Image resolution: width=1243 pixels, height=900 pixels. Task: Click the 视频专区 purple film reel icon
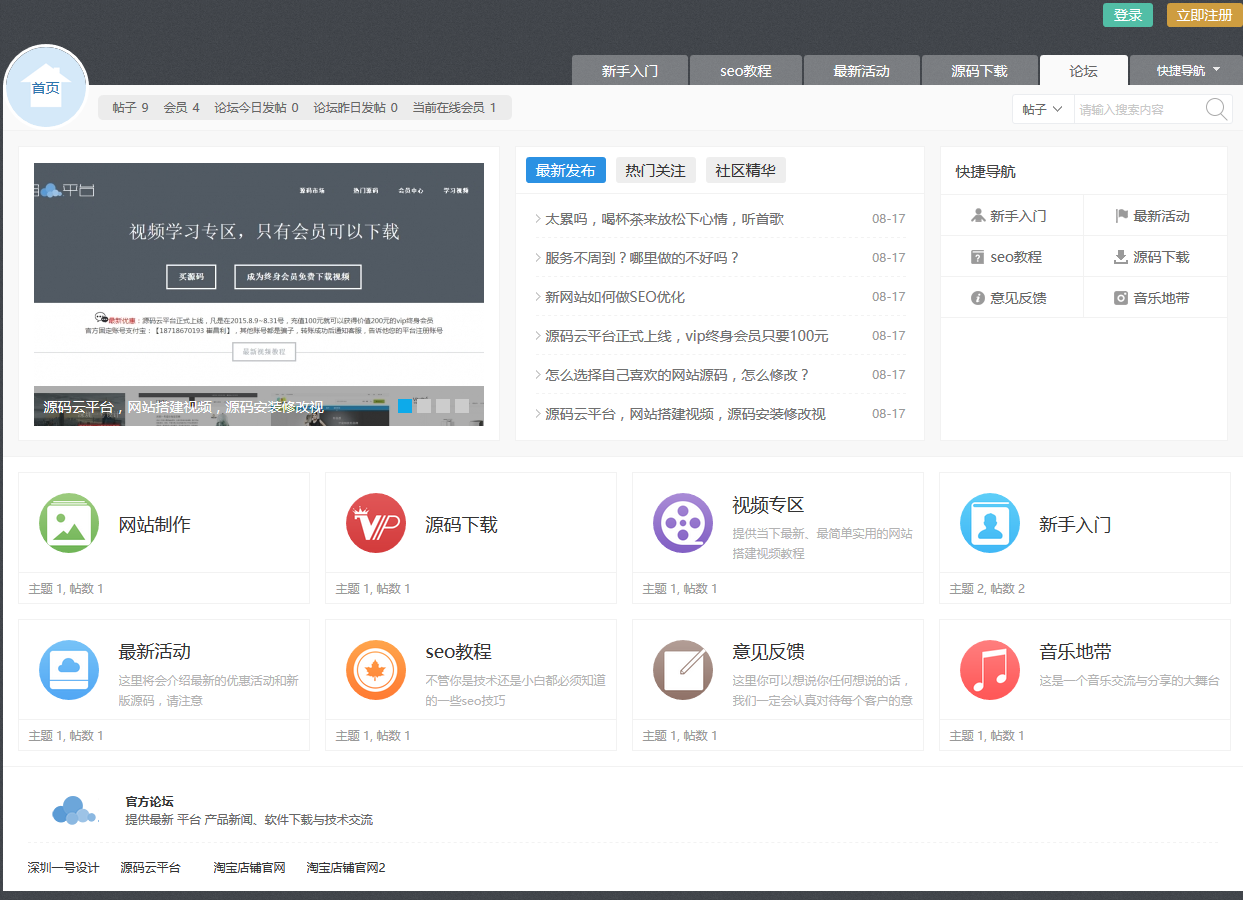click(683, 523)
